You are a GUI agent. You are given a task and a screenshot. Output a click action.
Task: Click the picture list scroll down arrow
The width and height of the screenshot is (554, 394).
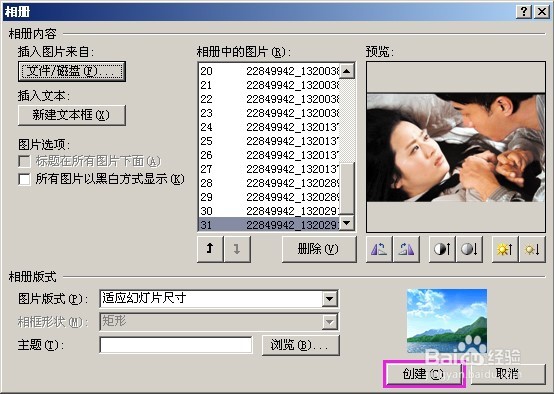tap(347, 223)
